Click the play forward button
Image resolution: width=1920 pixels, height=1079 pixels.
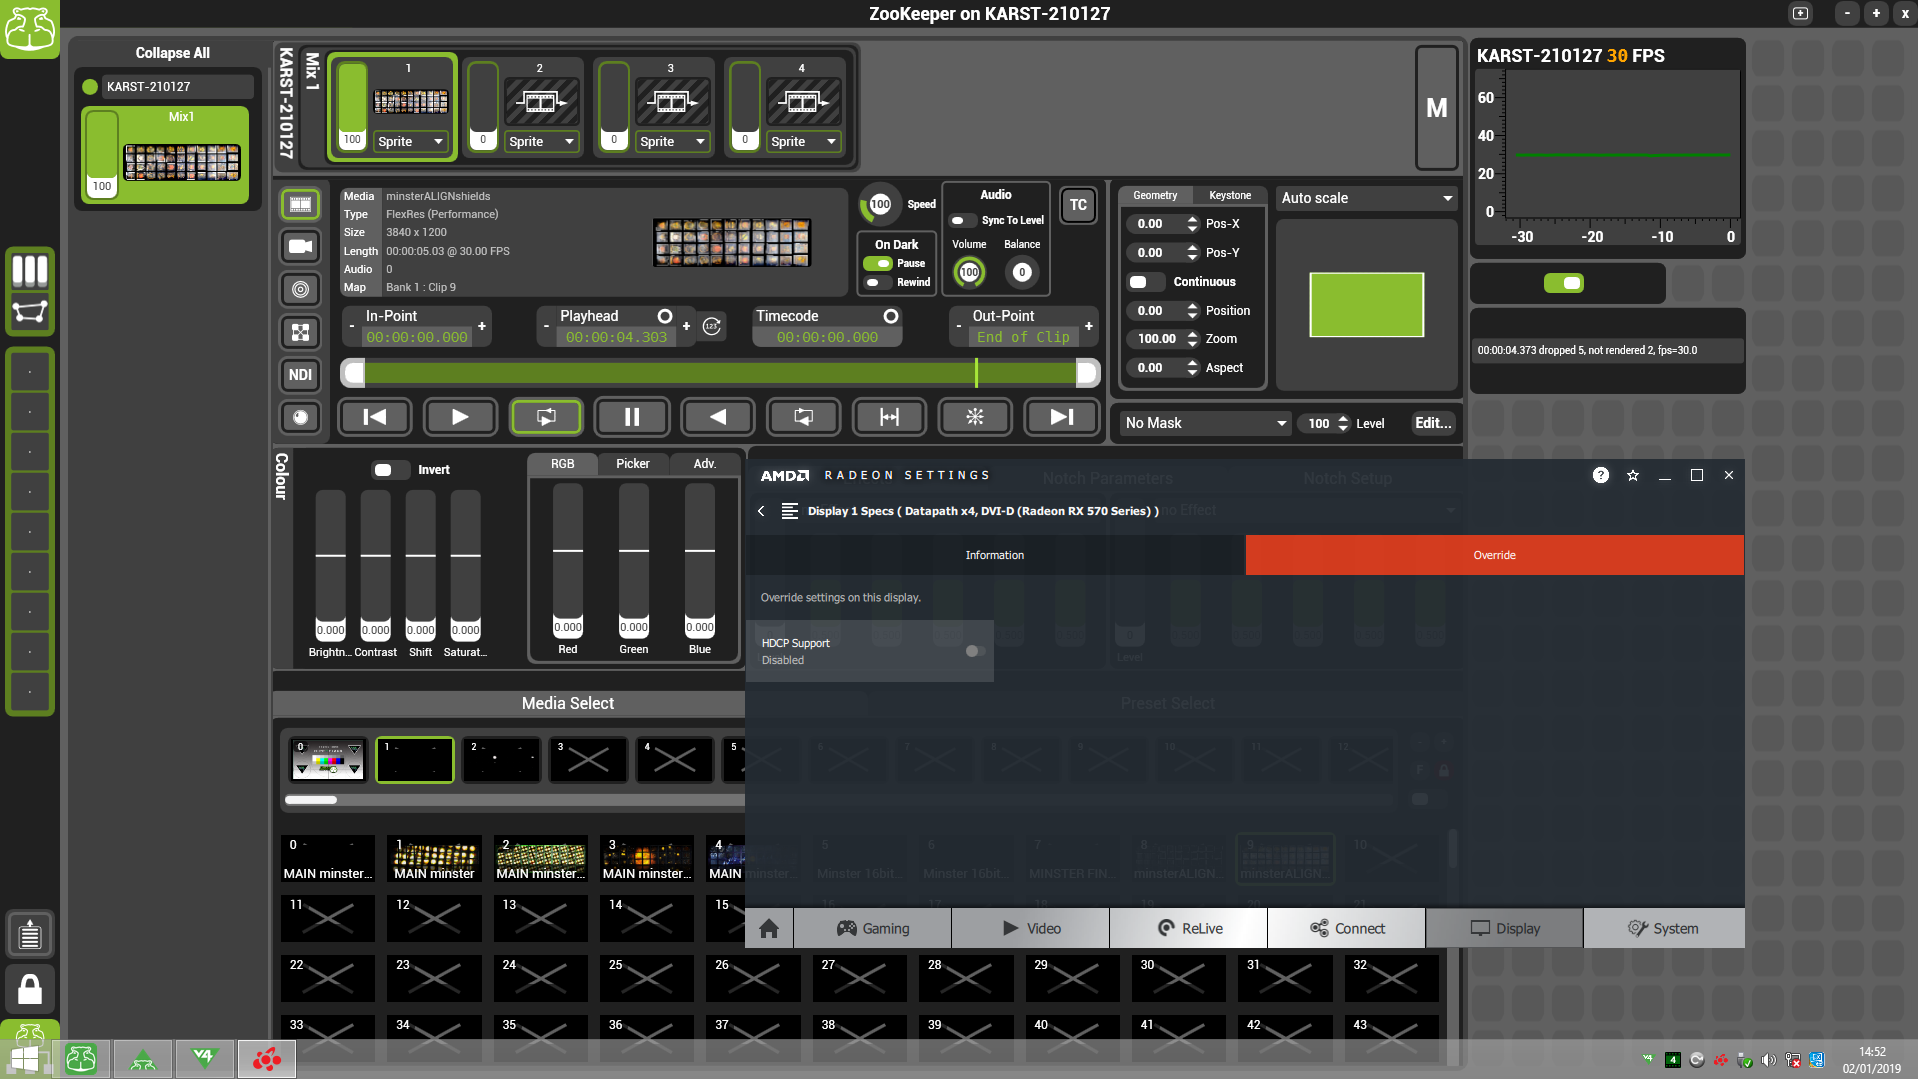(x=460, y=417)
